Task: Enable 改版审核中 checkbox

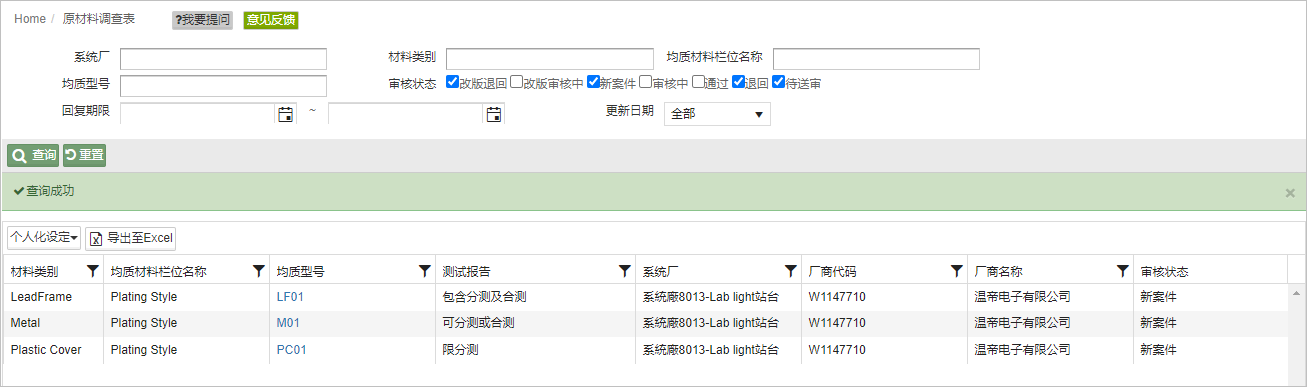Action: pyautogui.click(x=516, y=82)
